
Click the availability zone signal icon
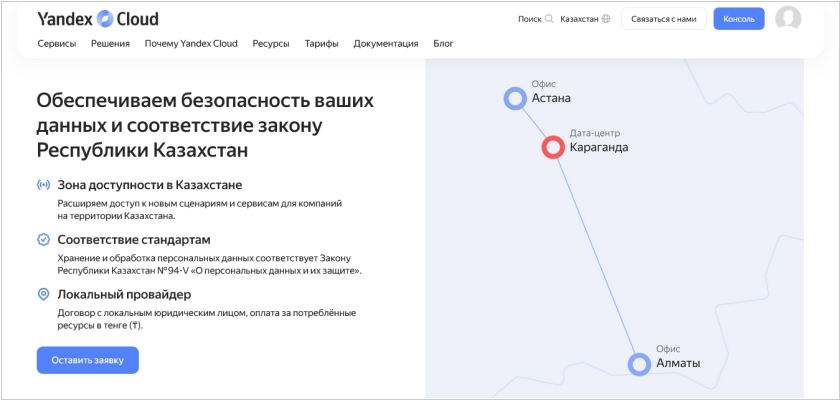click(x=43, y=185)
